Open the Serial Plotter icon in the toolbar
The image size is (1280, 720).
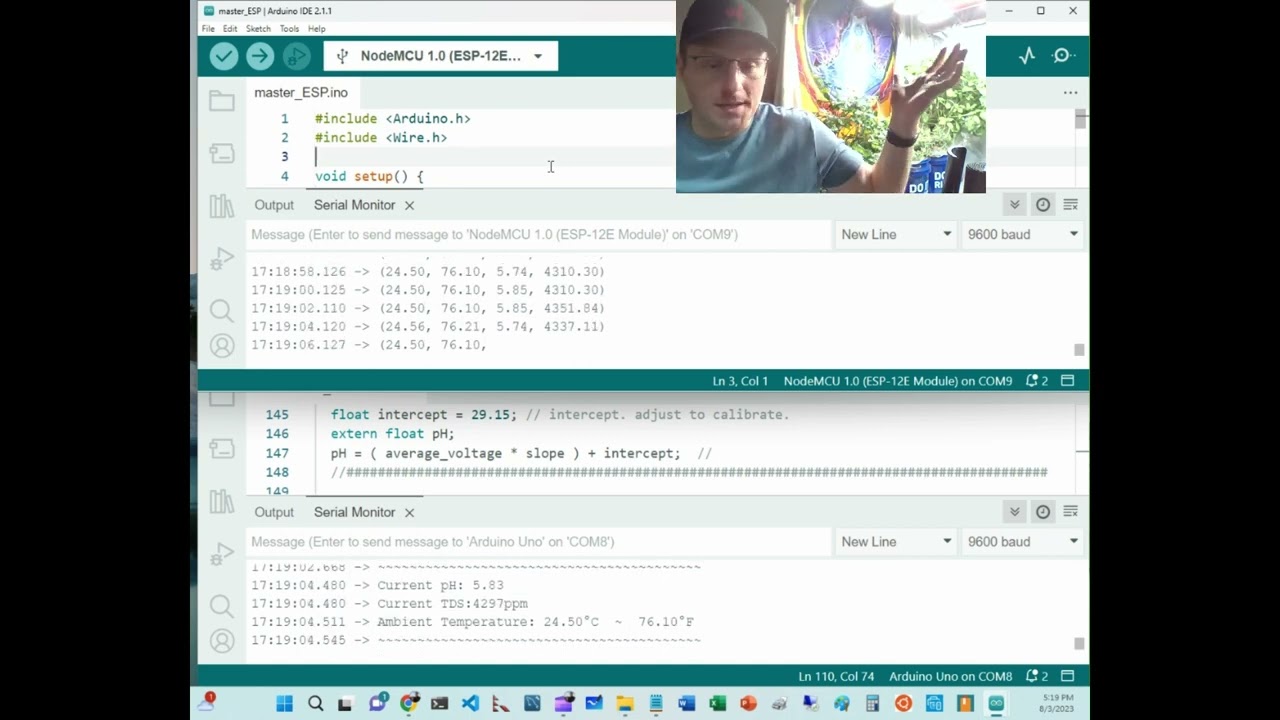pyautogui.click(x=1027, y=56)
